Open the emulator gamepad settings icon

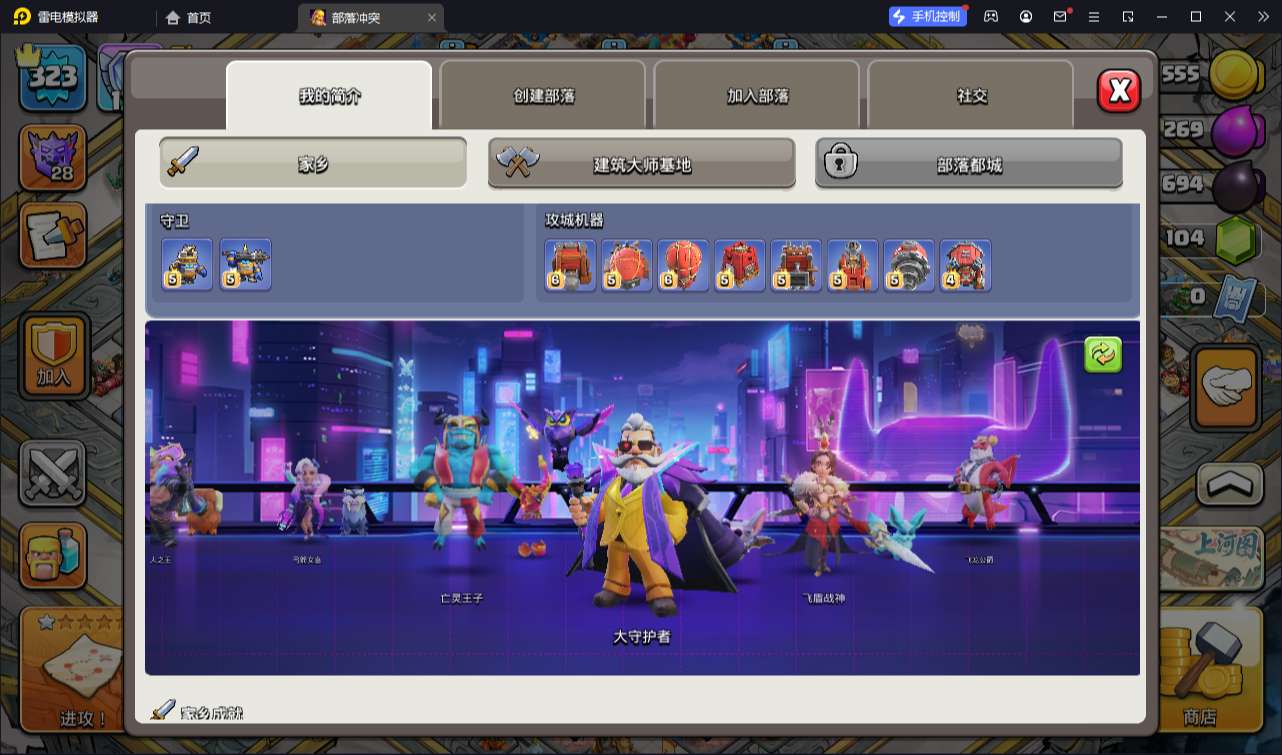click(x=991, y=17)
